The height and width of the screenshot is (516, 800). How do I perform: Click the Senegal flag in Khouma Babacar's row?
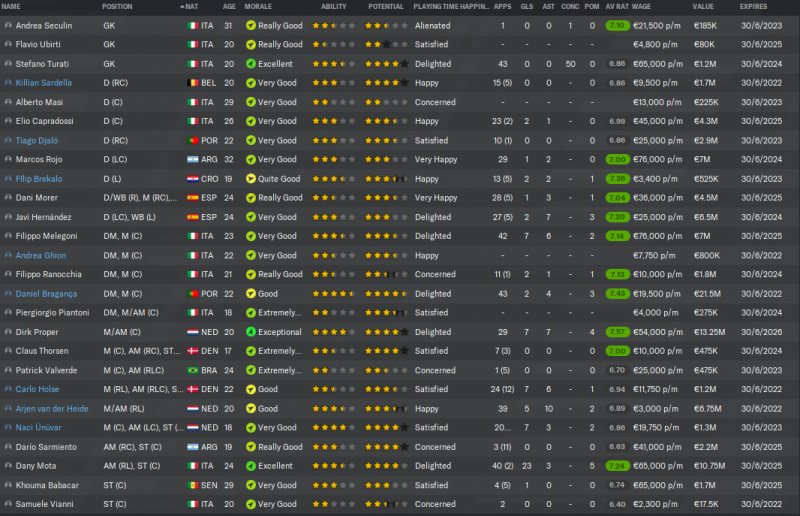point(193,485)
